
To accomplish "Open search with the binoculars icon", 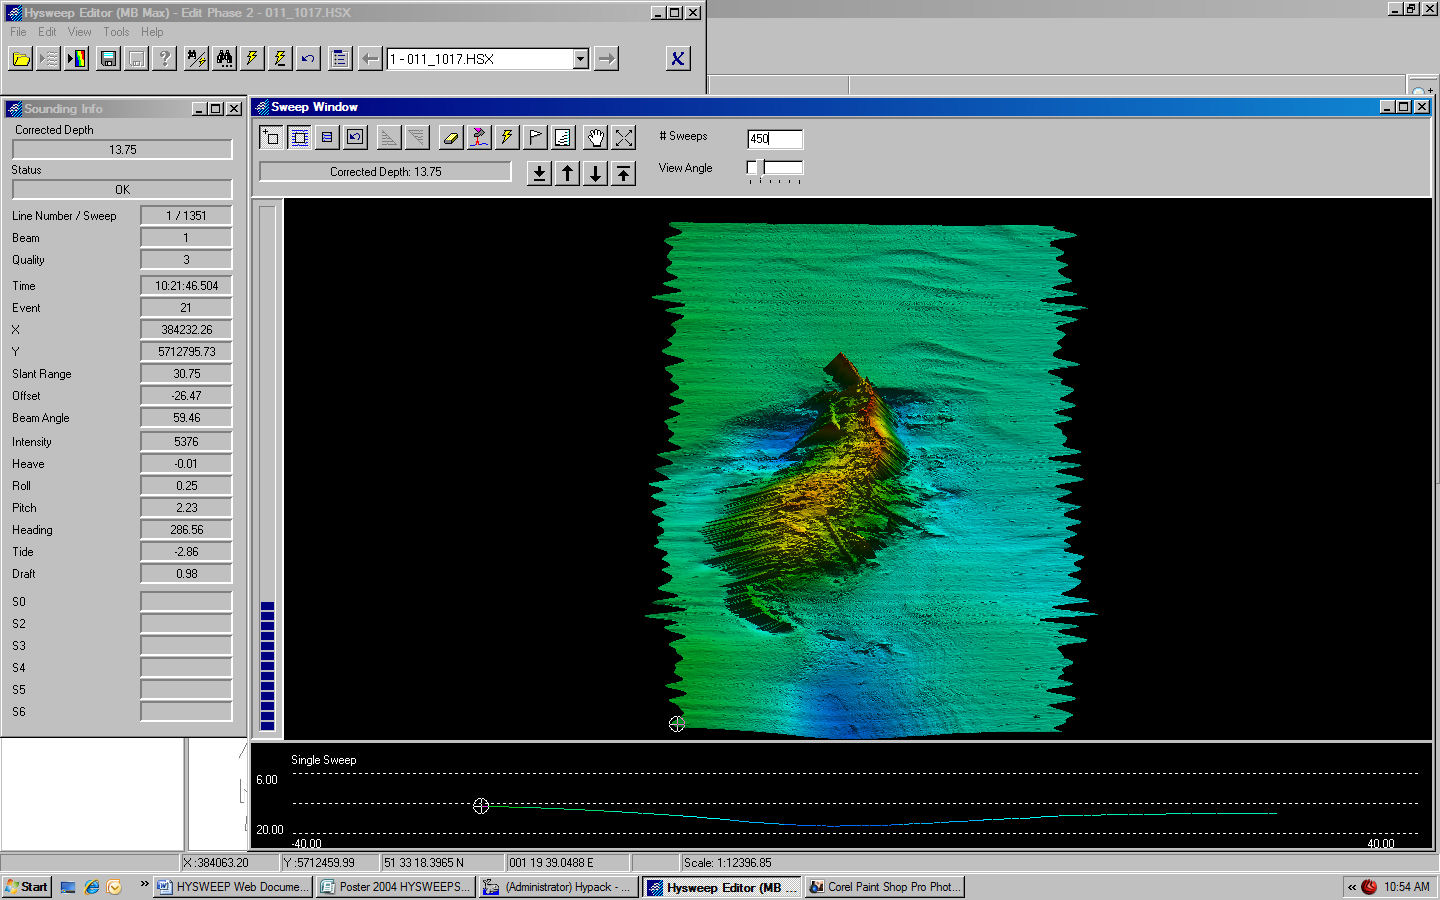I will [x=225, y=58].
